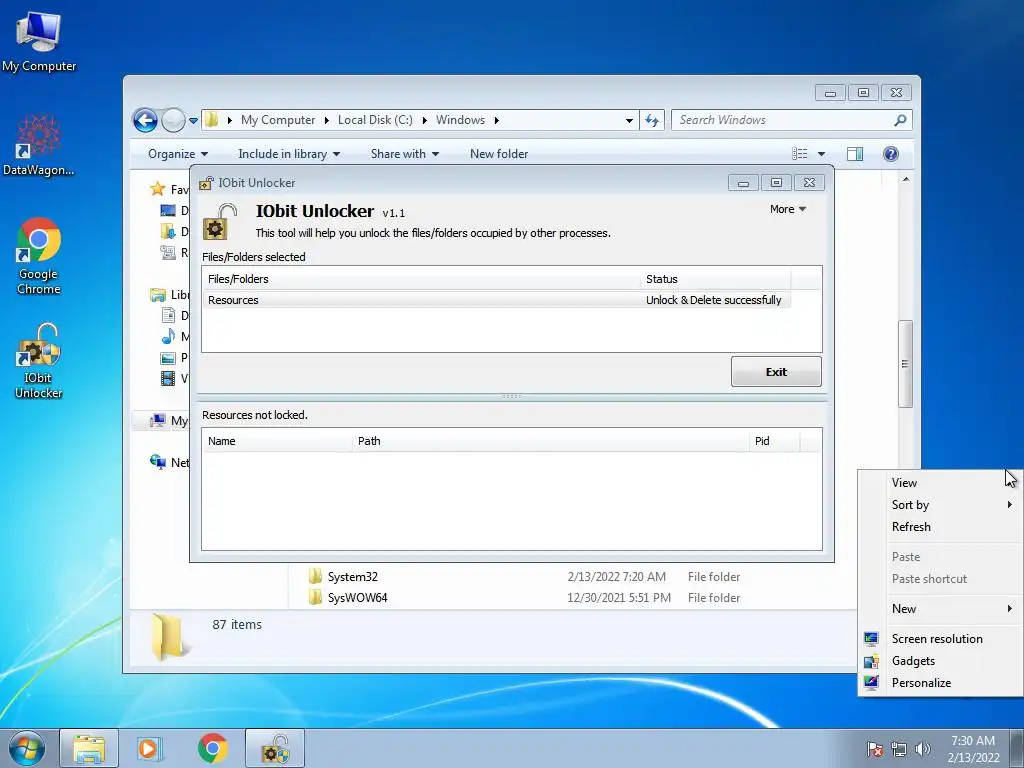Refresh the Explorer address bar
This screenshot has height=768, width=1024.
651,120
